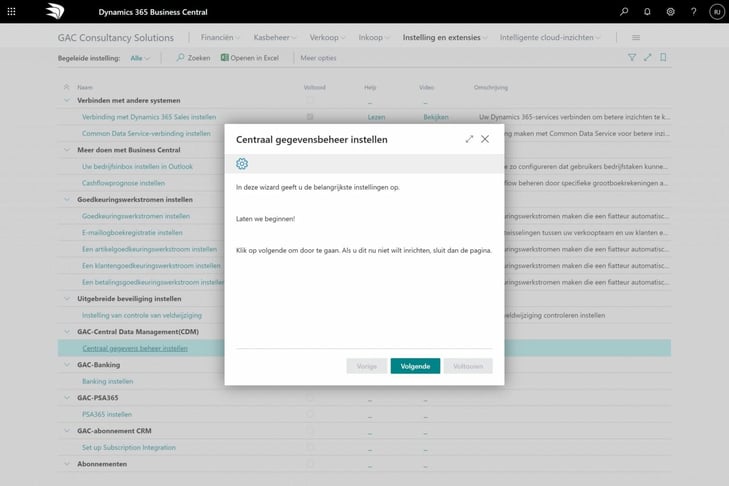
Task: Open search via magnifier icon in top bar
Action: 624,12
